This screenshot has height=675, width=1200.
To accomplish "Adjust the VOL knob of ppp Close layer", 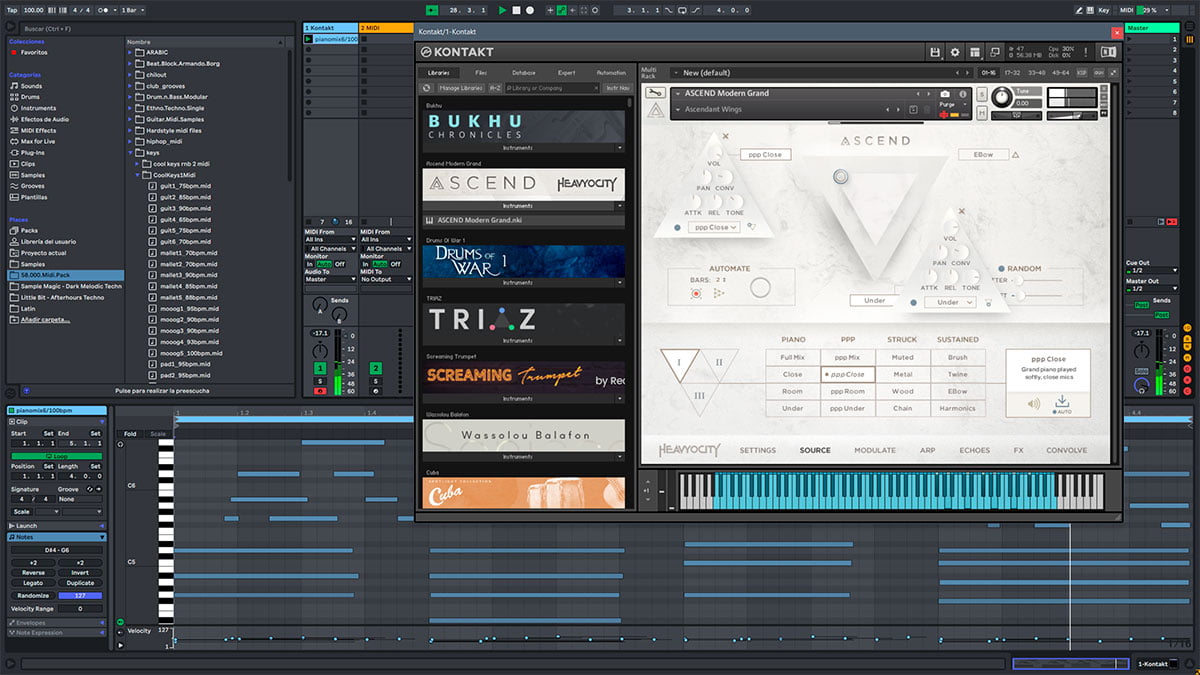I will pos(714,151).
